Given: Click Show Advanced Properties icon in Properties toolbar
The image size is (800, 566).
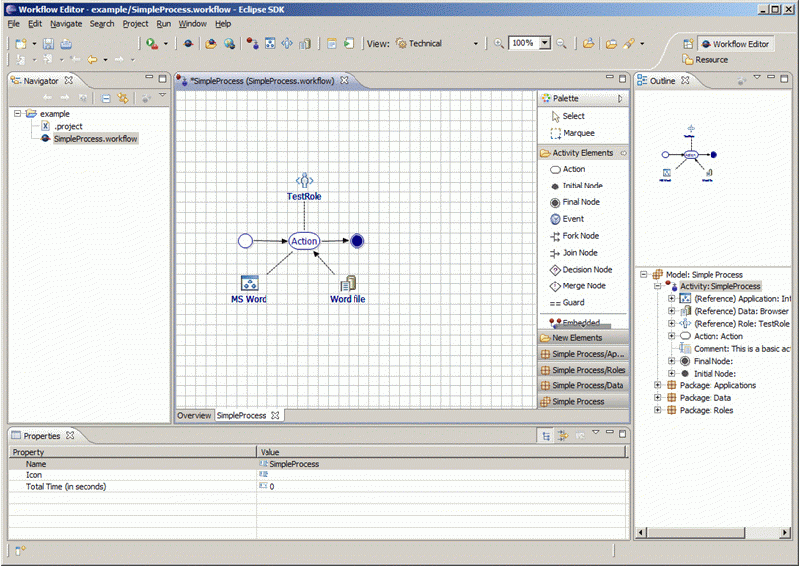Looking at the screenshot, I should click(x=563, y=436).
